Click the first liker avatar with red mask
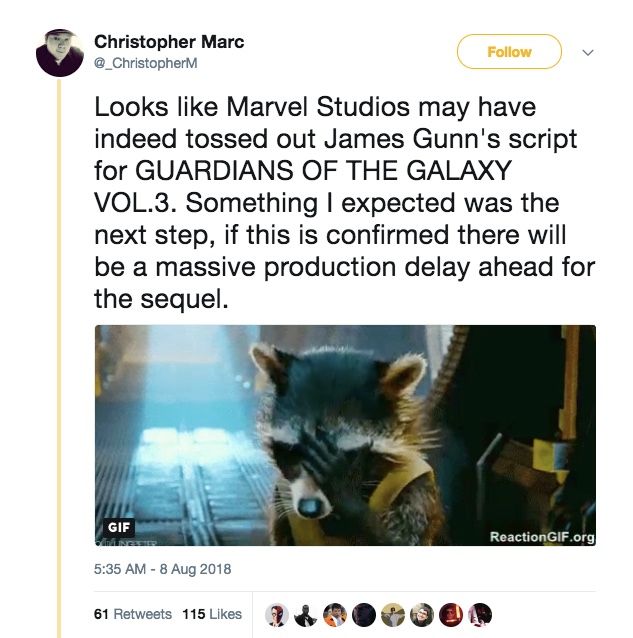 tap(277, 614)
